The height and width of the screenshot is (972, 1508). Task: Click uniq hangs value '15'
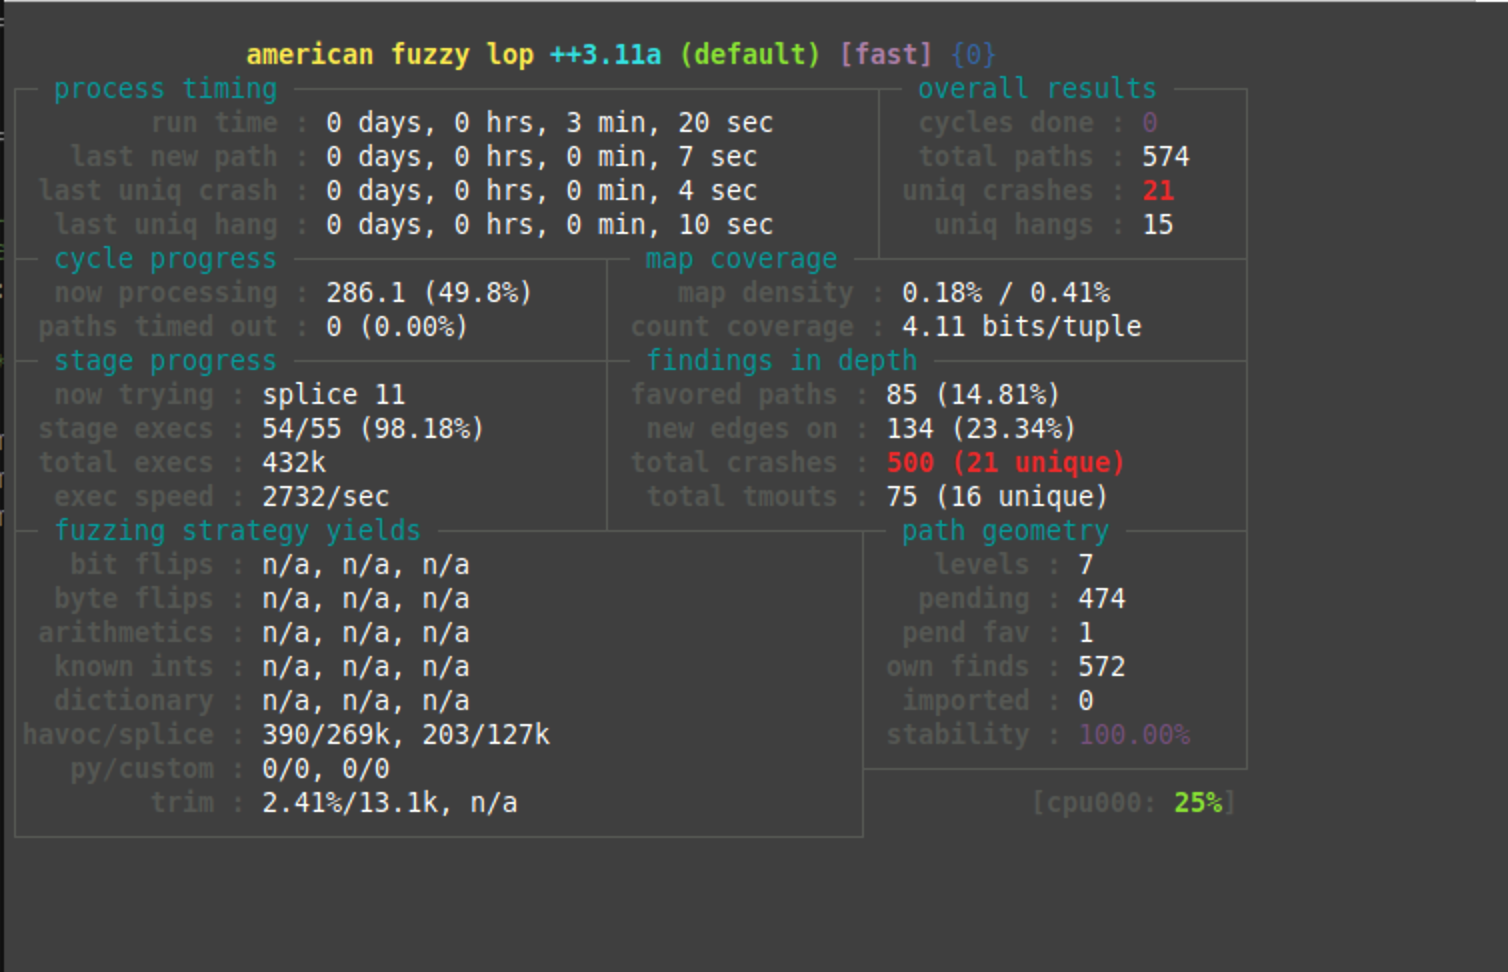1158,224
